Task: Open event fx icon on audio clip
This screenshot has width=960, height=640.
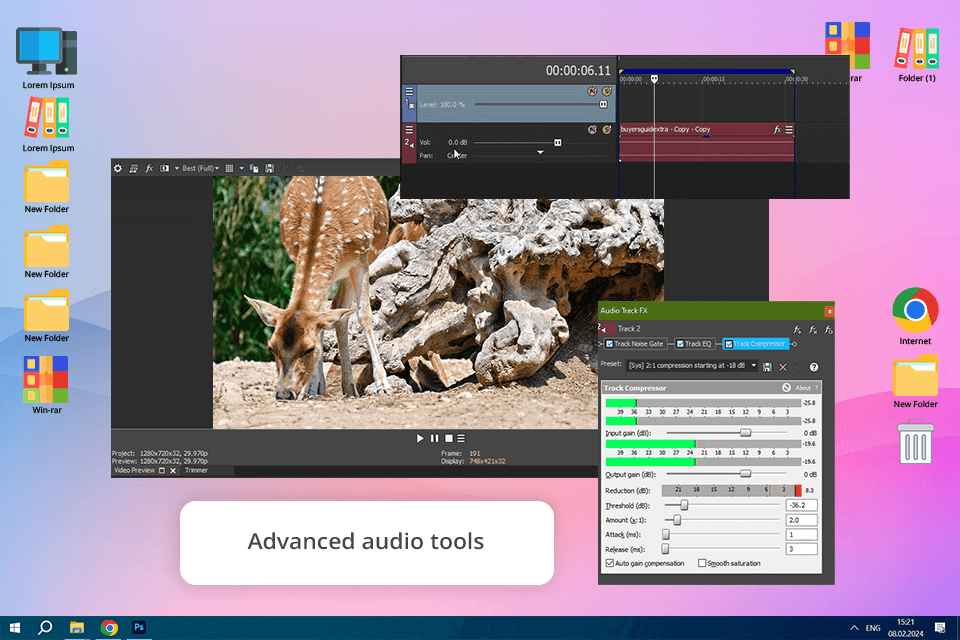Action: click(777, 130)
